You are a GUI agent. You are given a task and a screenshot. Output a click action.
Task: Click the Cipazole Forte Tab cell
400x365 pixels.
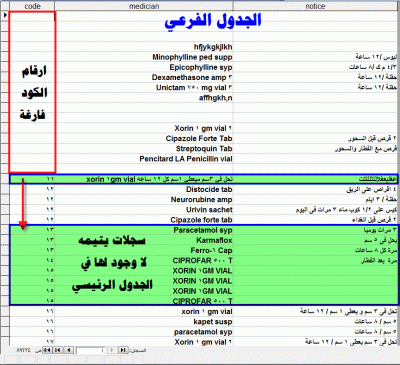144,138
